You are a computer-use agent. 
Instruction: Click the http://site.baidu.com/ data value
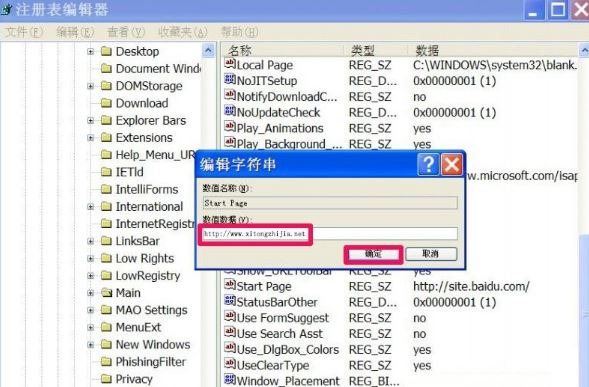pyautogui.click(x=471, y=286)
